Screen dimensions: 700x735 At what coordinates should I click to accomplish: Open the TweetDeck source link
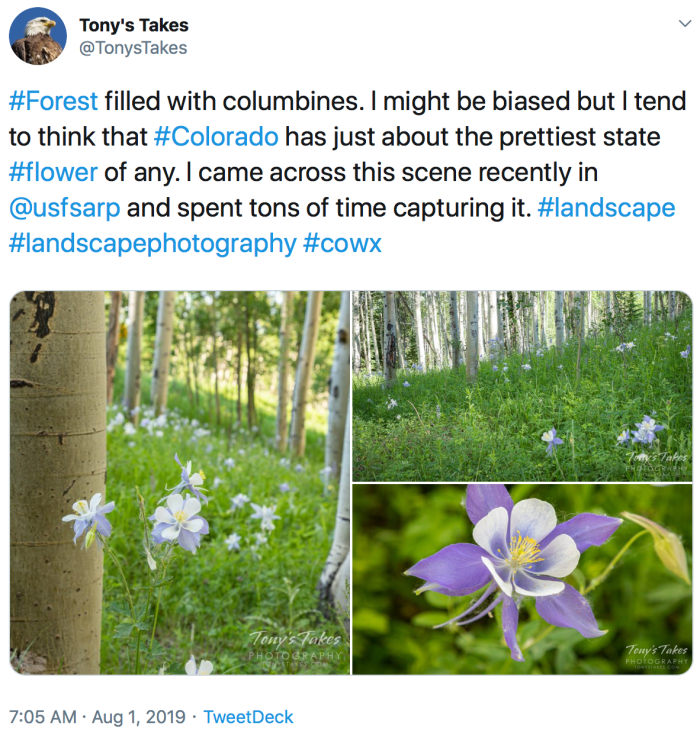click(x=248, y=717)
